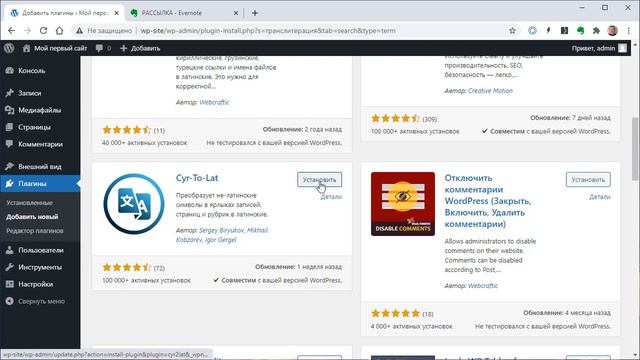
Task: Open Chrome profile avatar
Action: pyautogui.click(x=612, y=31)
